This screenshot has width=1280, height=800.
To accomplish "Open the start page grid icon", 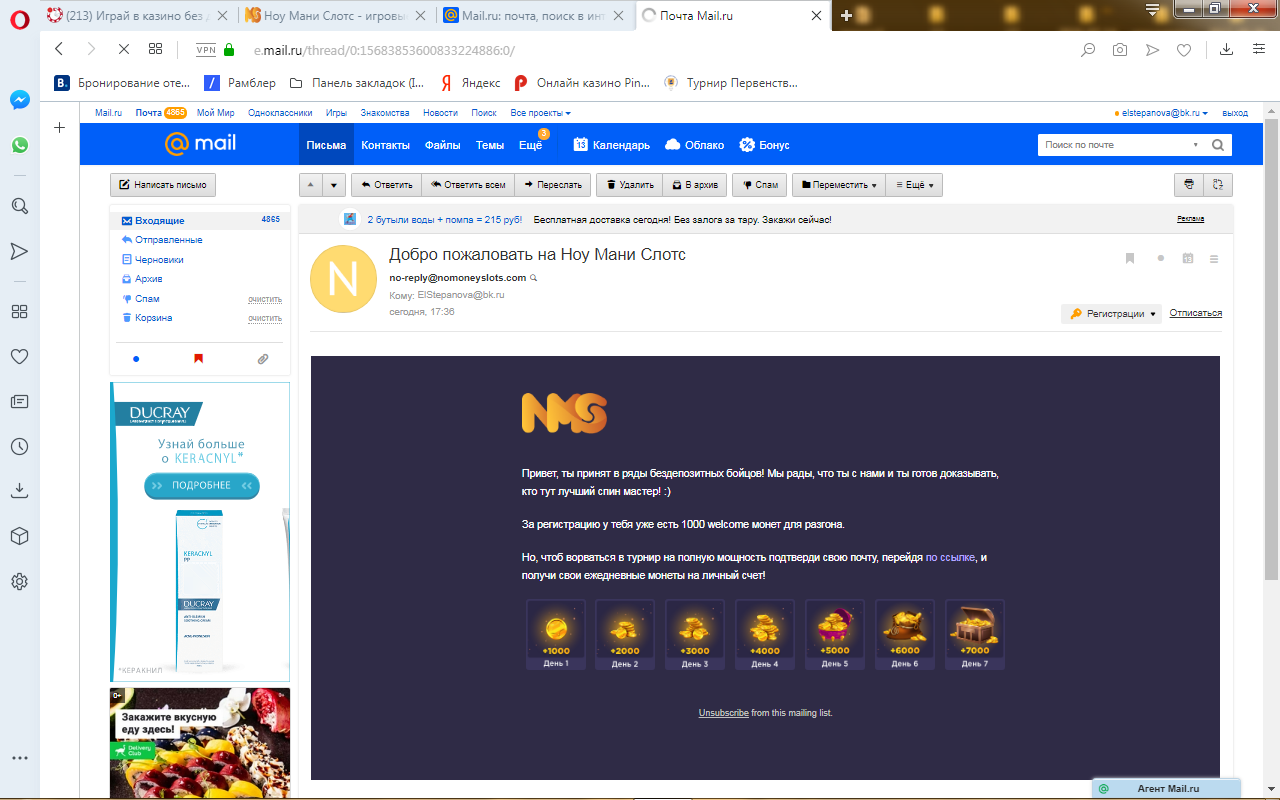I will point(155,49).
